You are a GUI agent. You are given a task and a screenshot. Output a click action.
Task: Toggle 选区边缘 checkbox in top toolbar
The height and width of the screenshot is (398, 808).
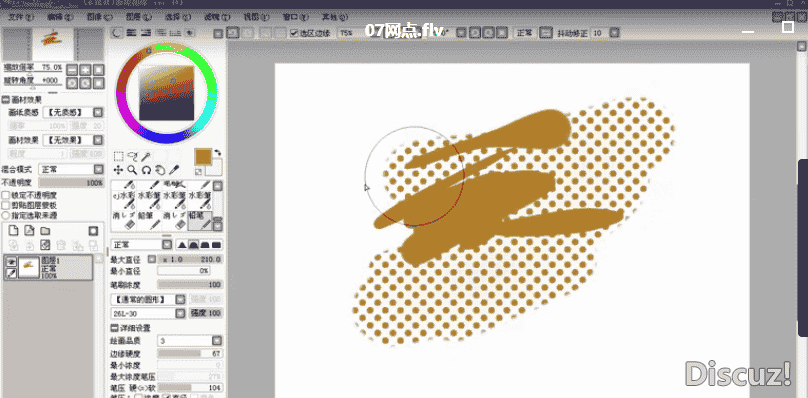(x=294, y=33)
